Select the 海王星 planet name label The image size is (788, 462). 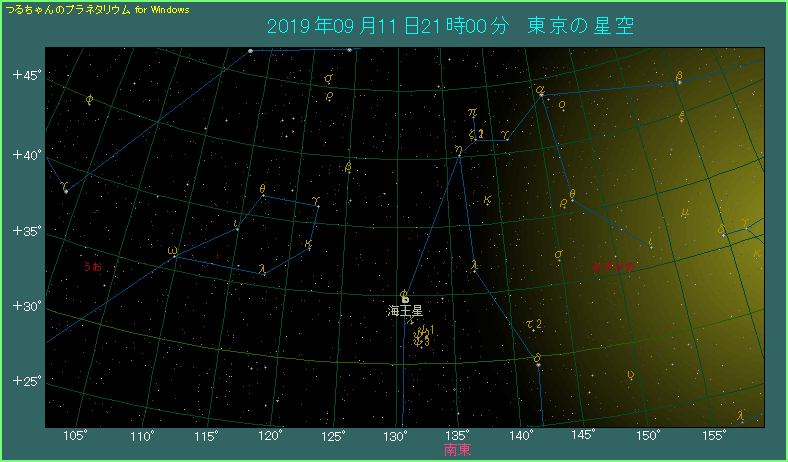pyautogui.click(x=406, y=312)
